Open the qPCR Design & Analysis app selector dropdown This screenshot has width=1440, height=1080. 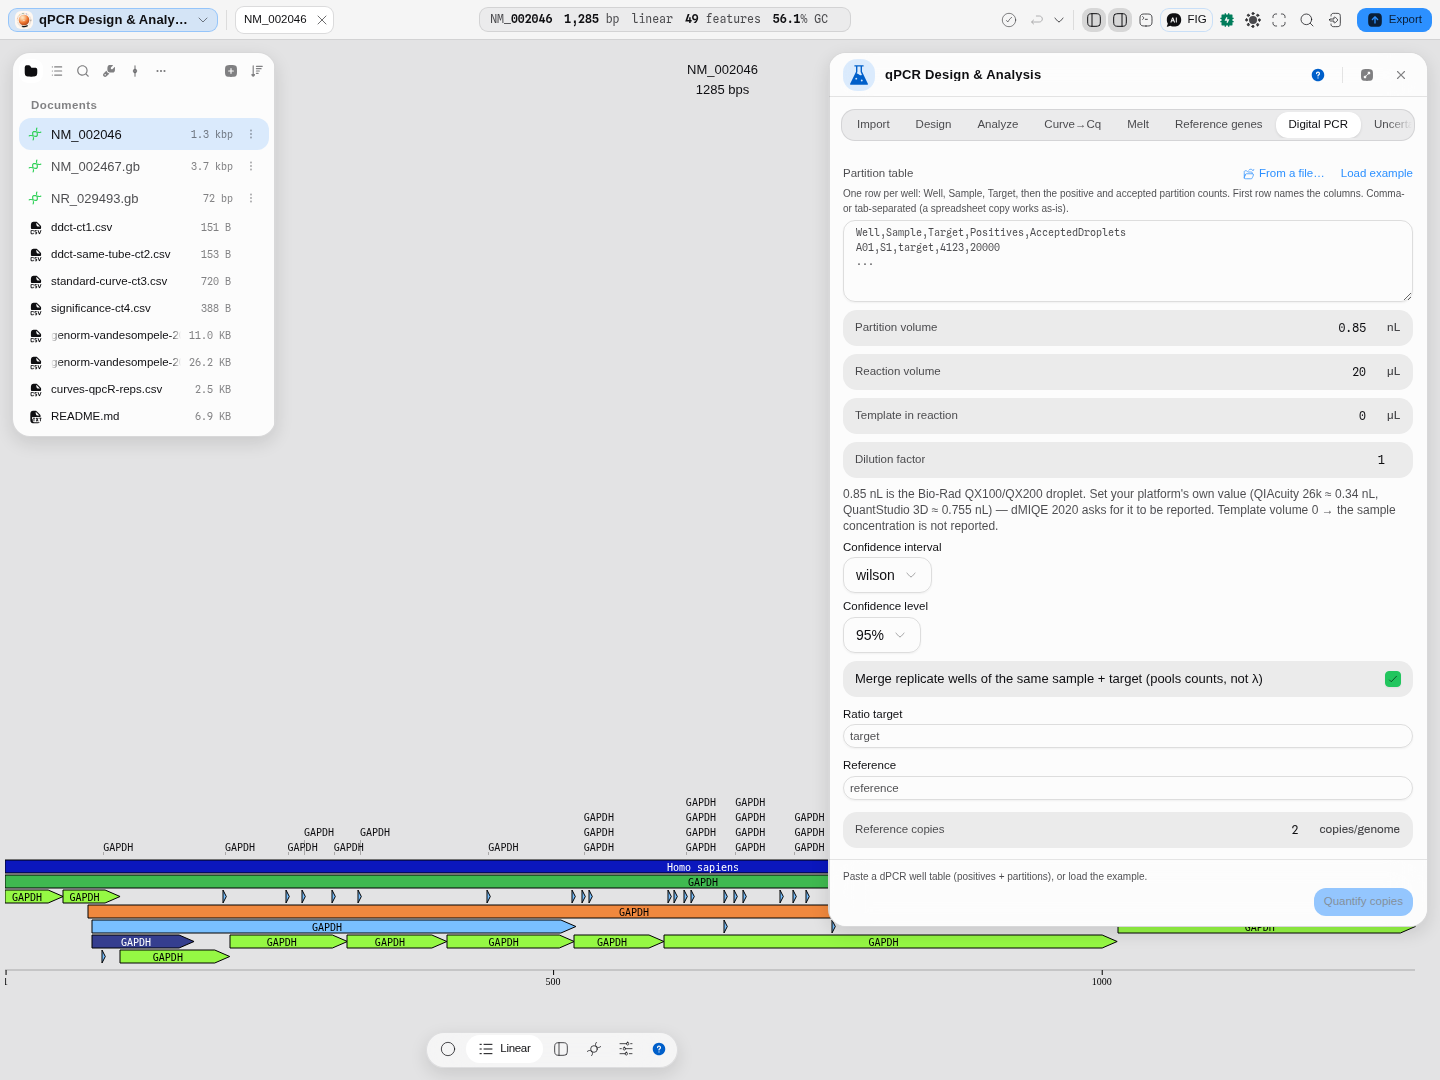click(x=113, y=20)
